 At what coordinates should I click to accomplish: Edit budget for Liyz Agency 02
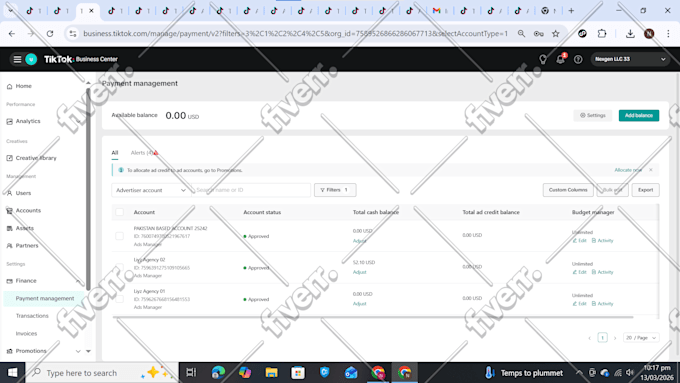coord(579,272)
